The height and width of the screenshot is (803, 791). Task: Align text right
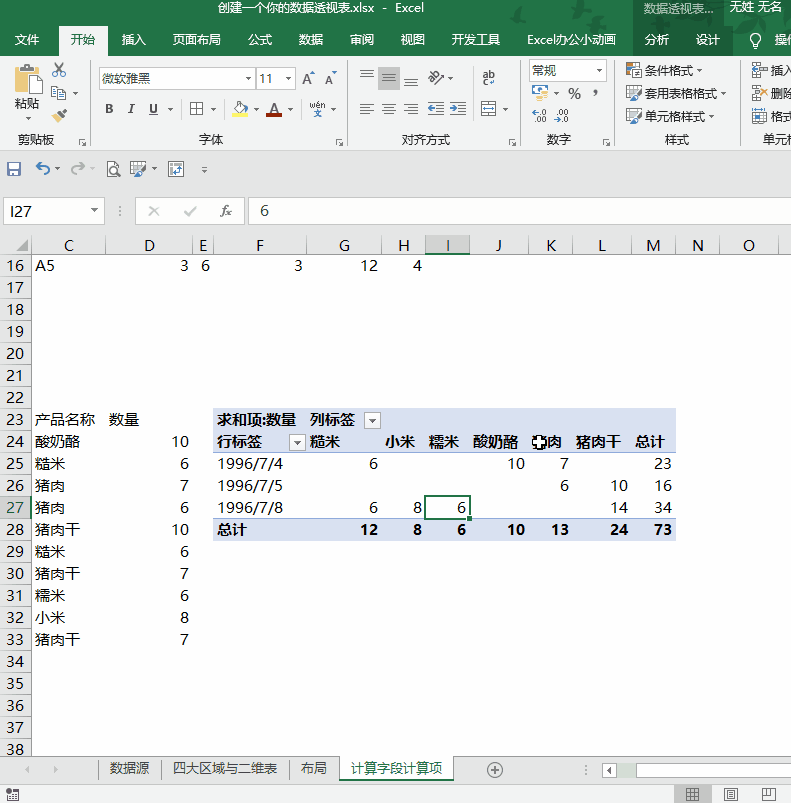pos(411,109)
